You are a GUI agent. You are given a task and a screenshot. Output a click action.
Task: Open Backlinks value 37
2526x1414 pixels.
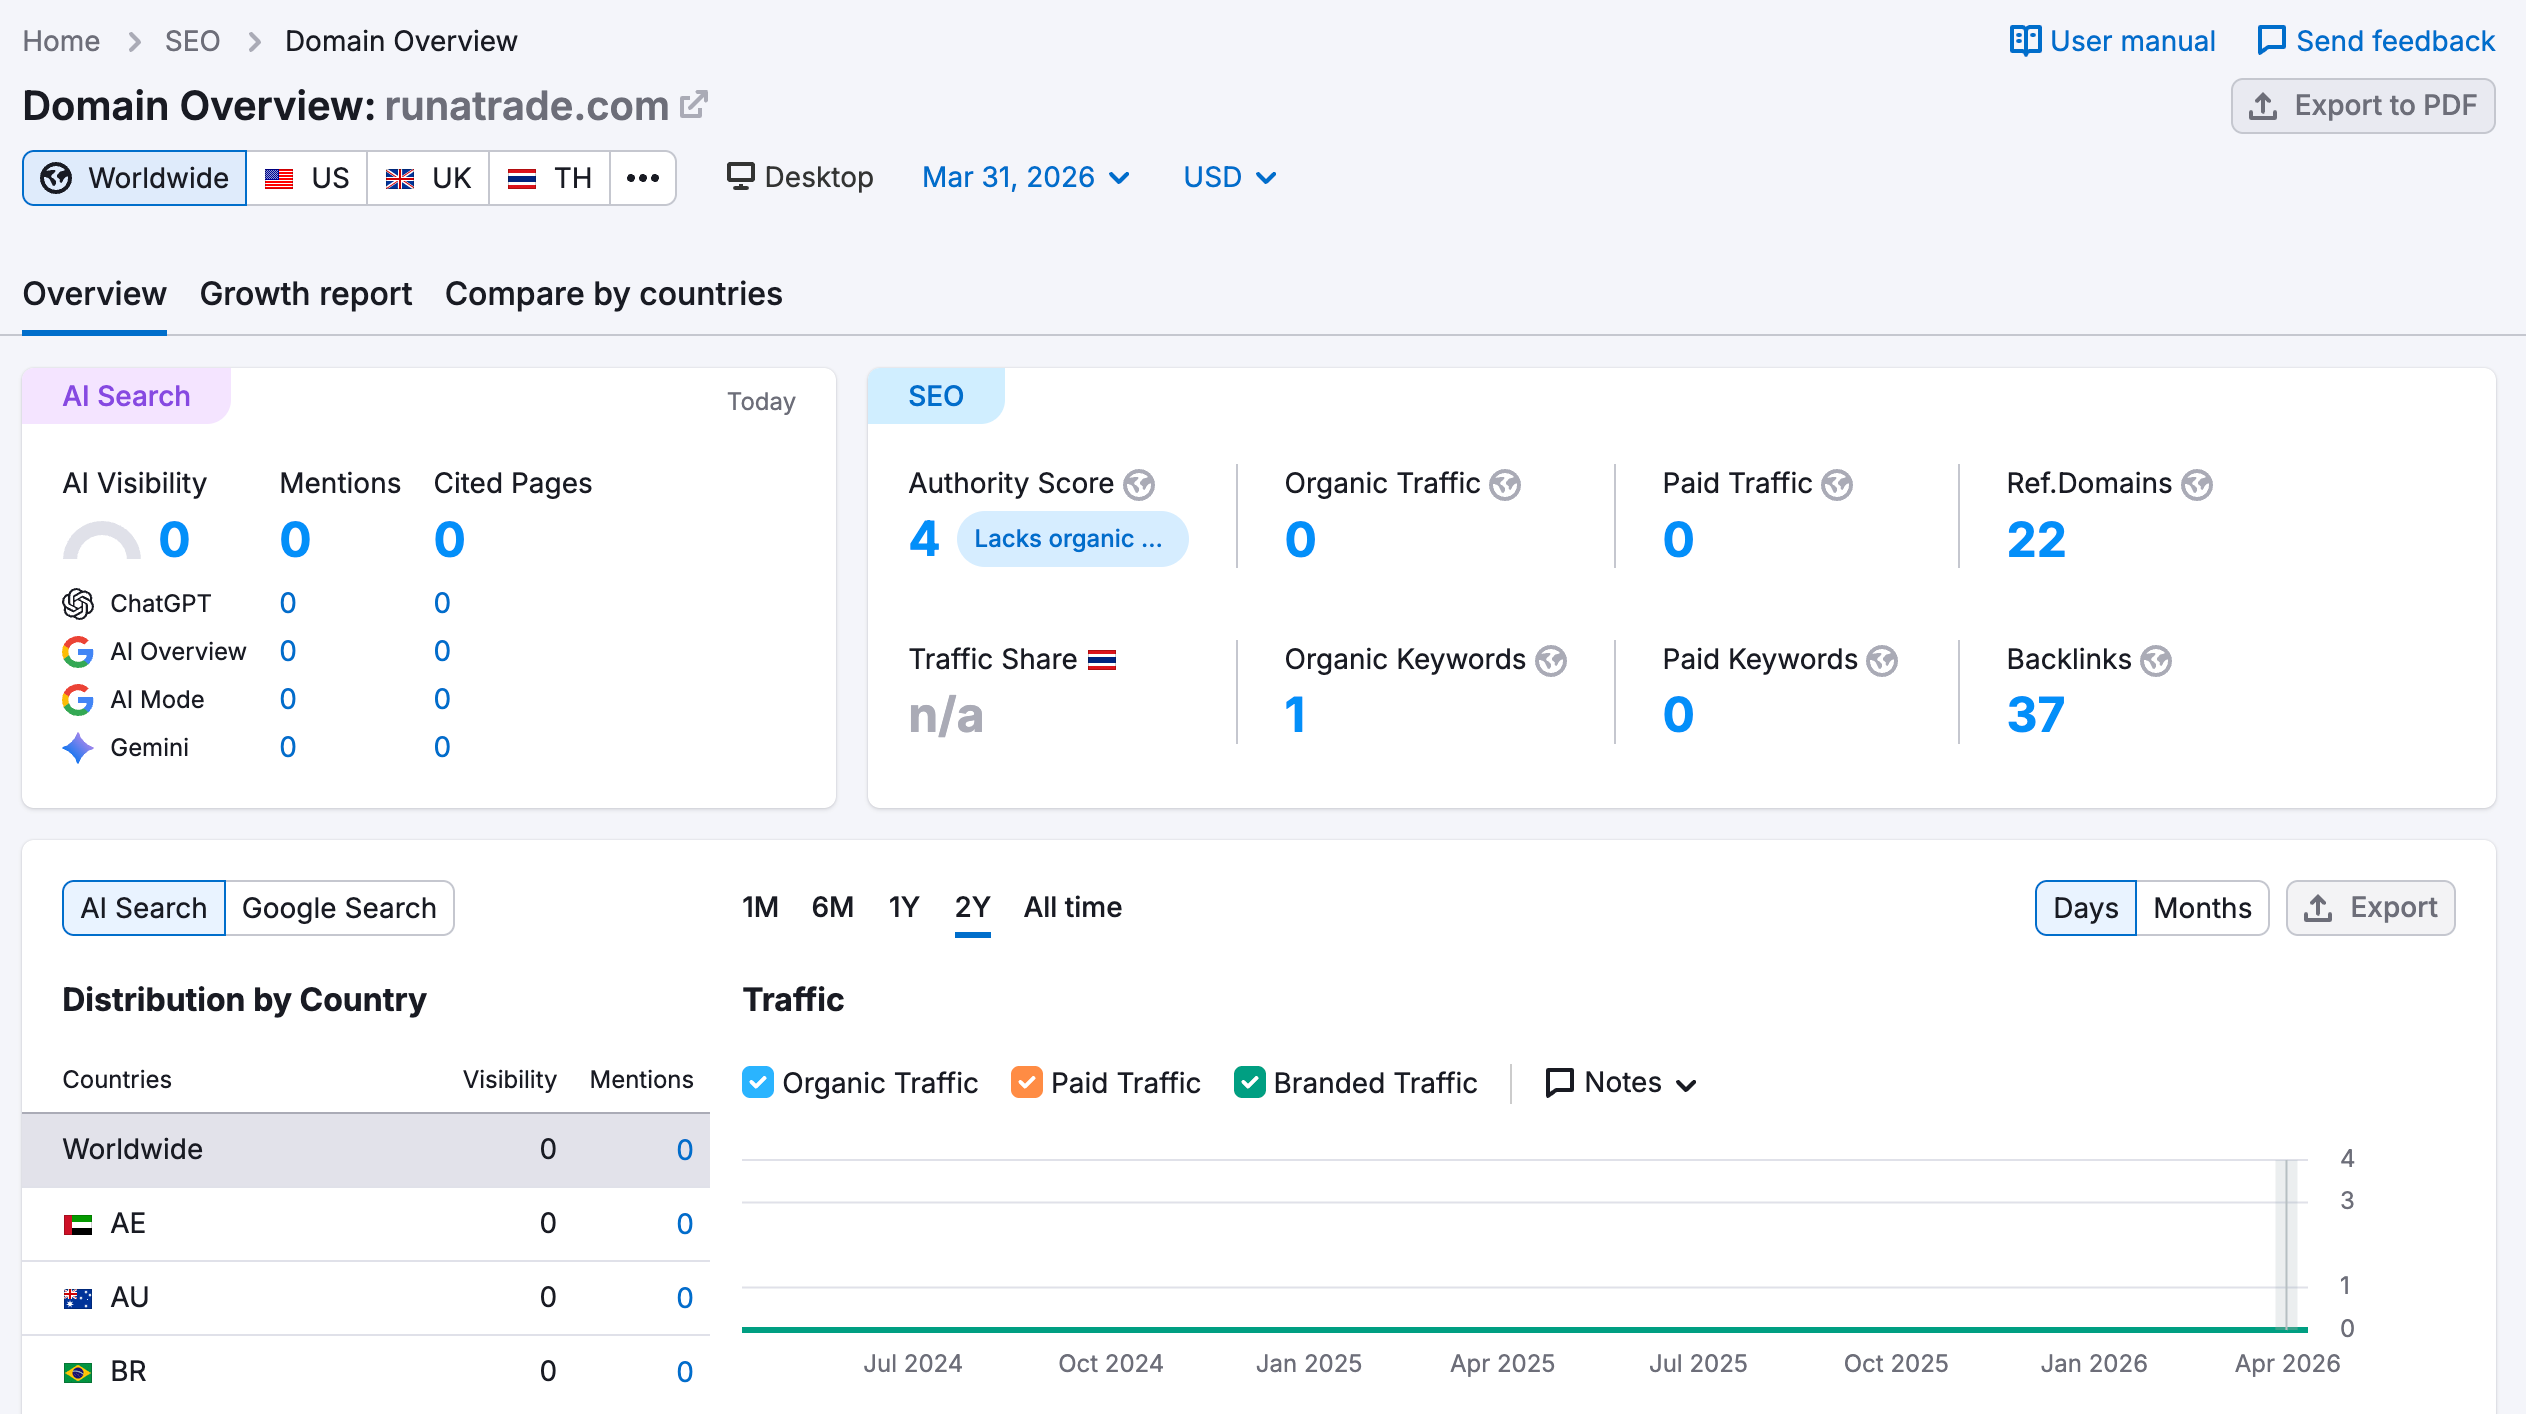pyautogui.click(x=2036, y=715)
